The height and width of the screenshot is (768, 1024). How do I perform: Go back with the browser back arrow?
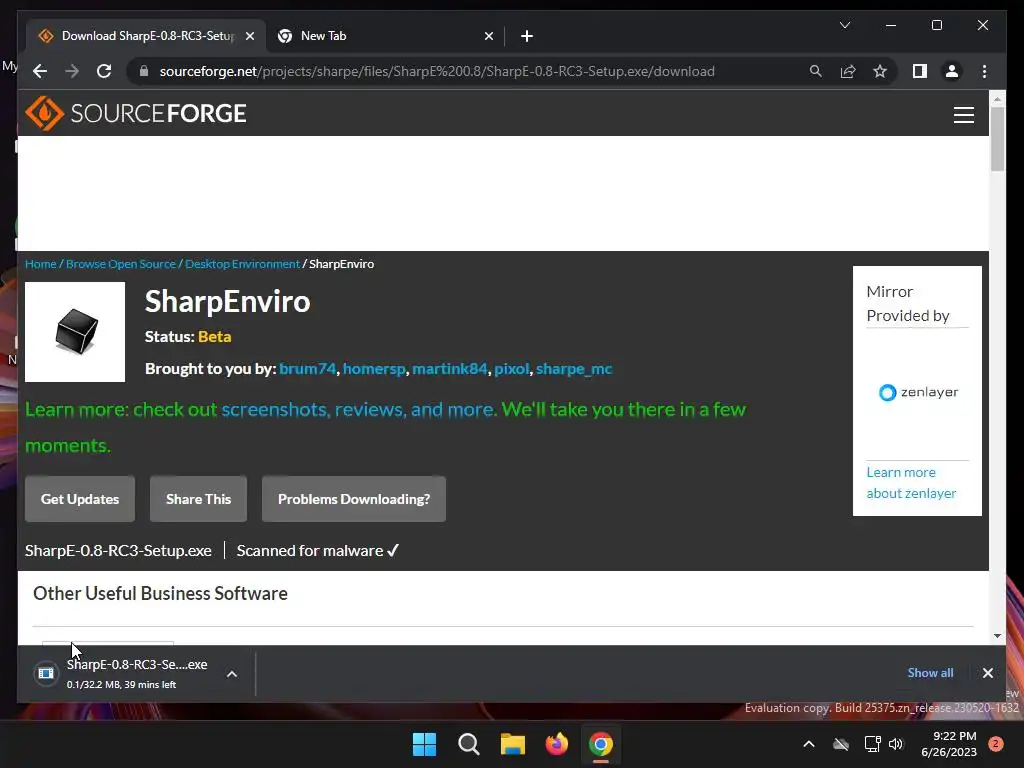40,71
